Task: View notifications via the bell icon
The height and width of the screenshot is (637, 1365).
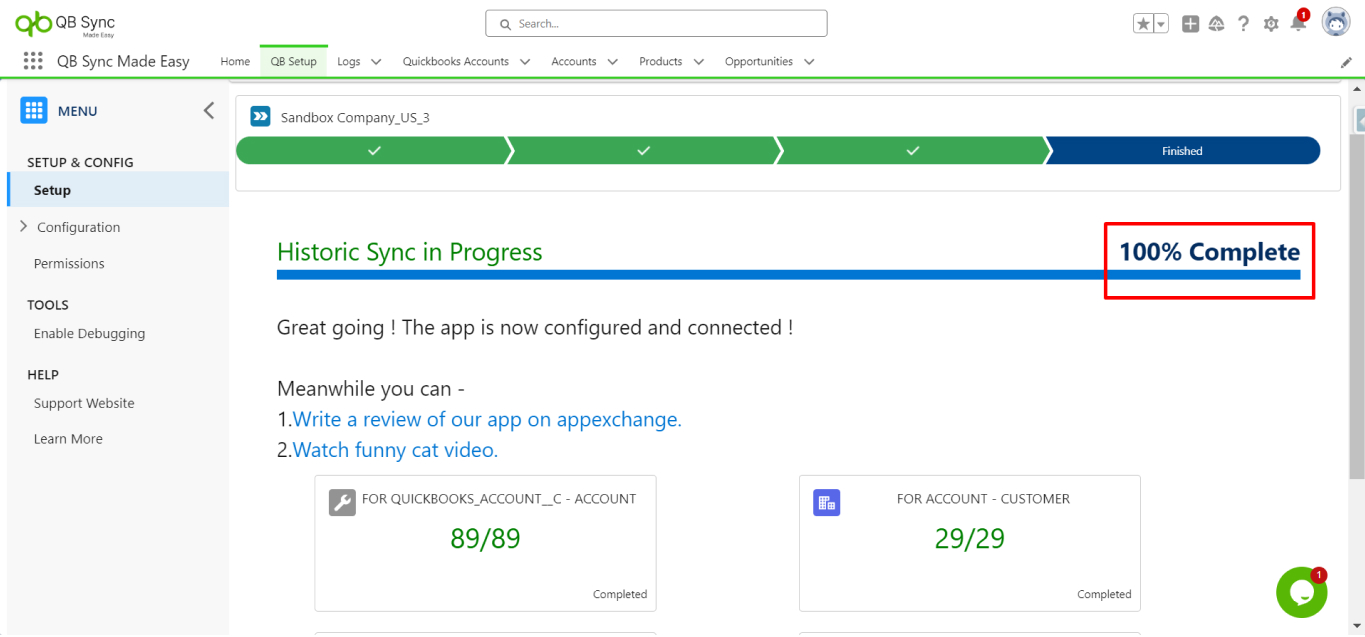Action: 1298,24
